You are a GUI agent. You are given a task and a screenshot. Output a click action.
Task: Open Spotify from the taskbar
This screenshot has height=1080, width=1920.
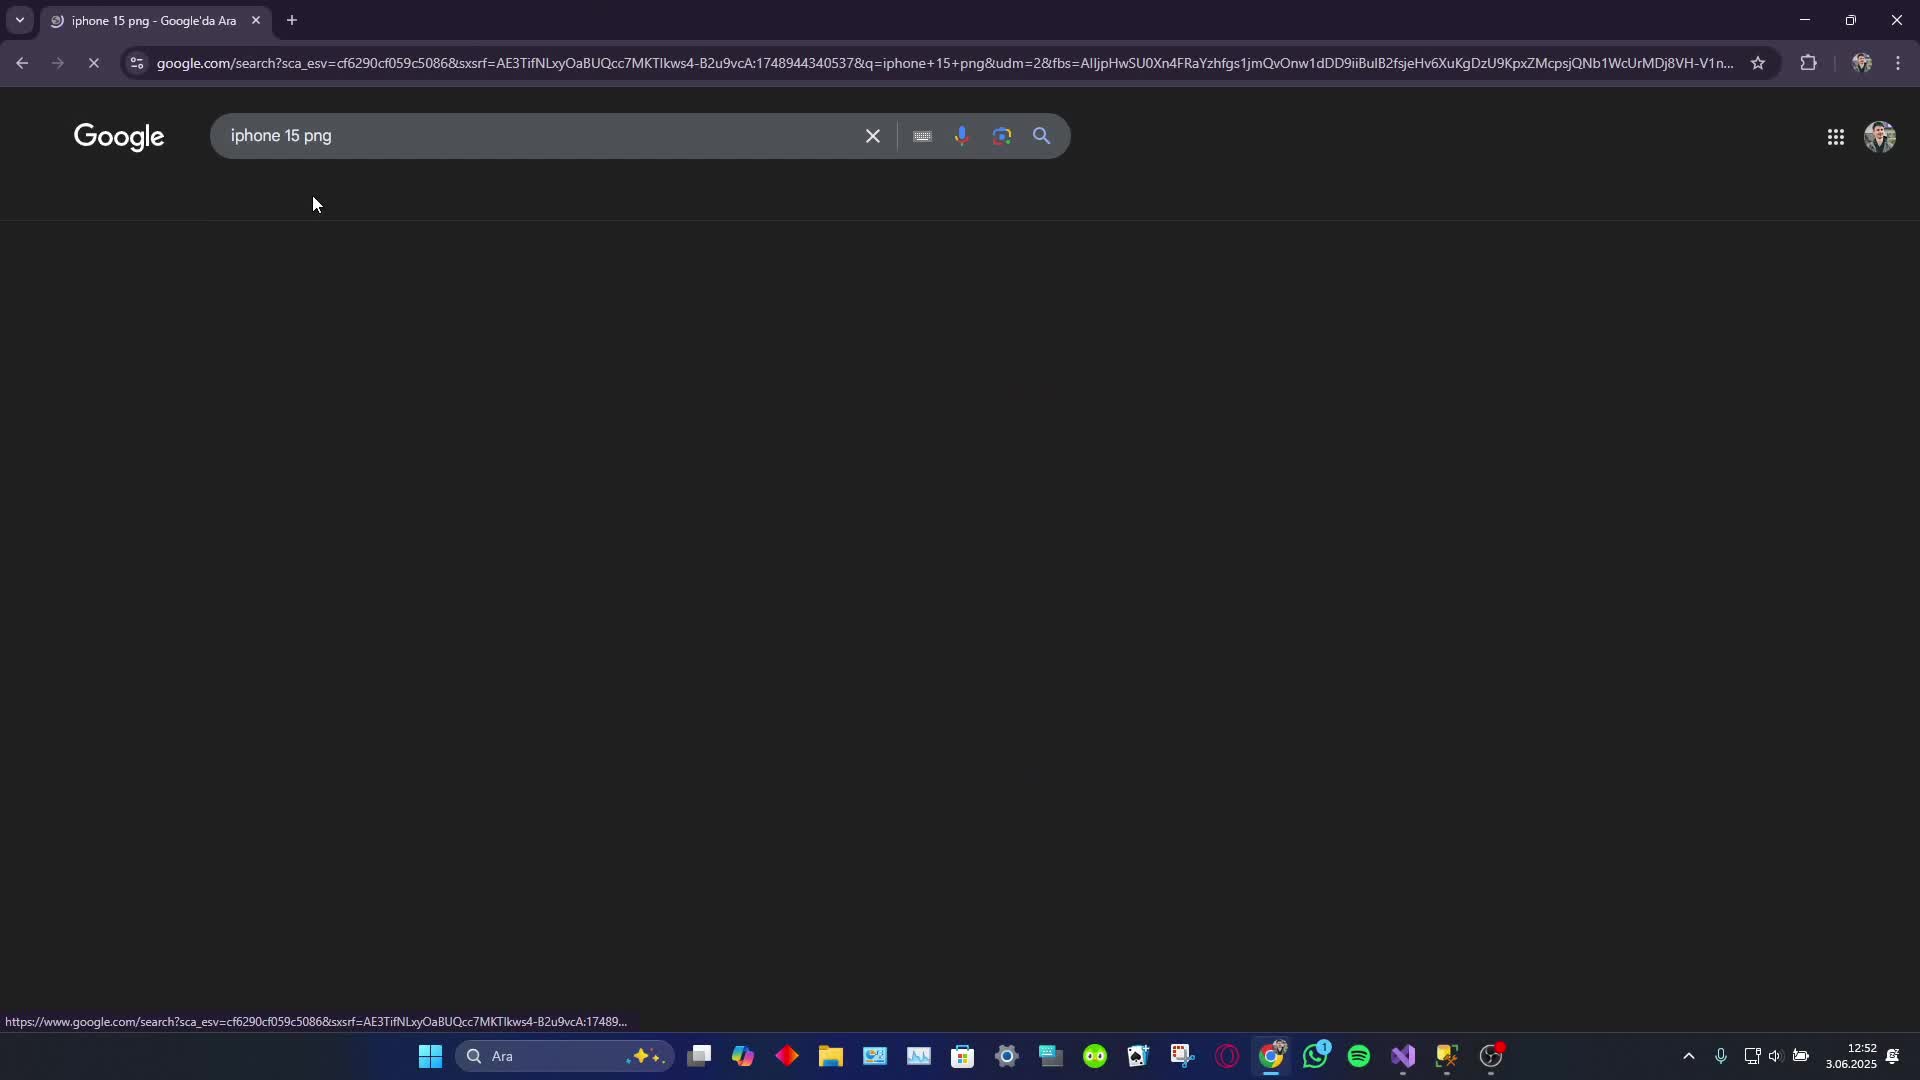pos(1359,1056)
